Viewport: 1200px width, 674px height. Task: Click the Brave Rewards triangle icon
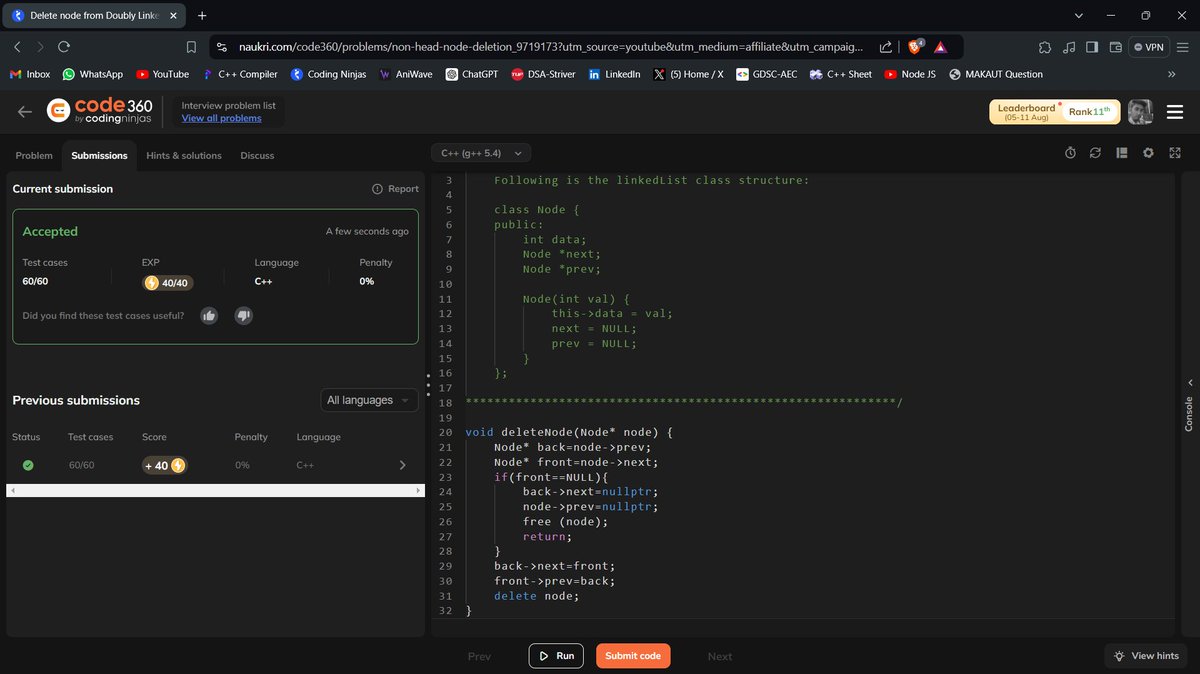coord(940,47)
